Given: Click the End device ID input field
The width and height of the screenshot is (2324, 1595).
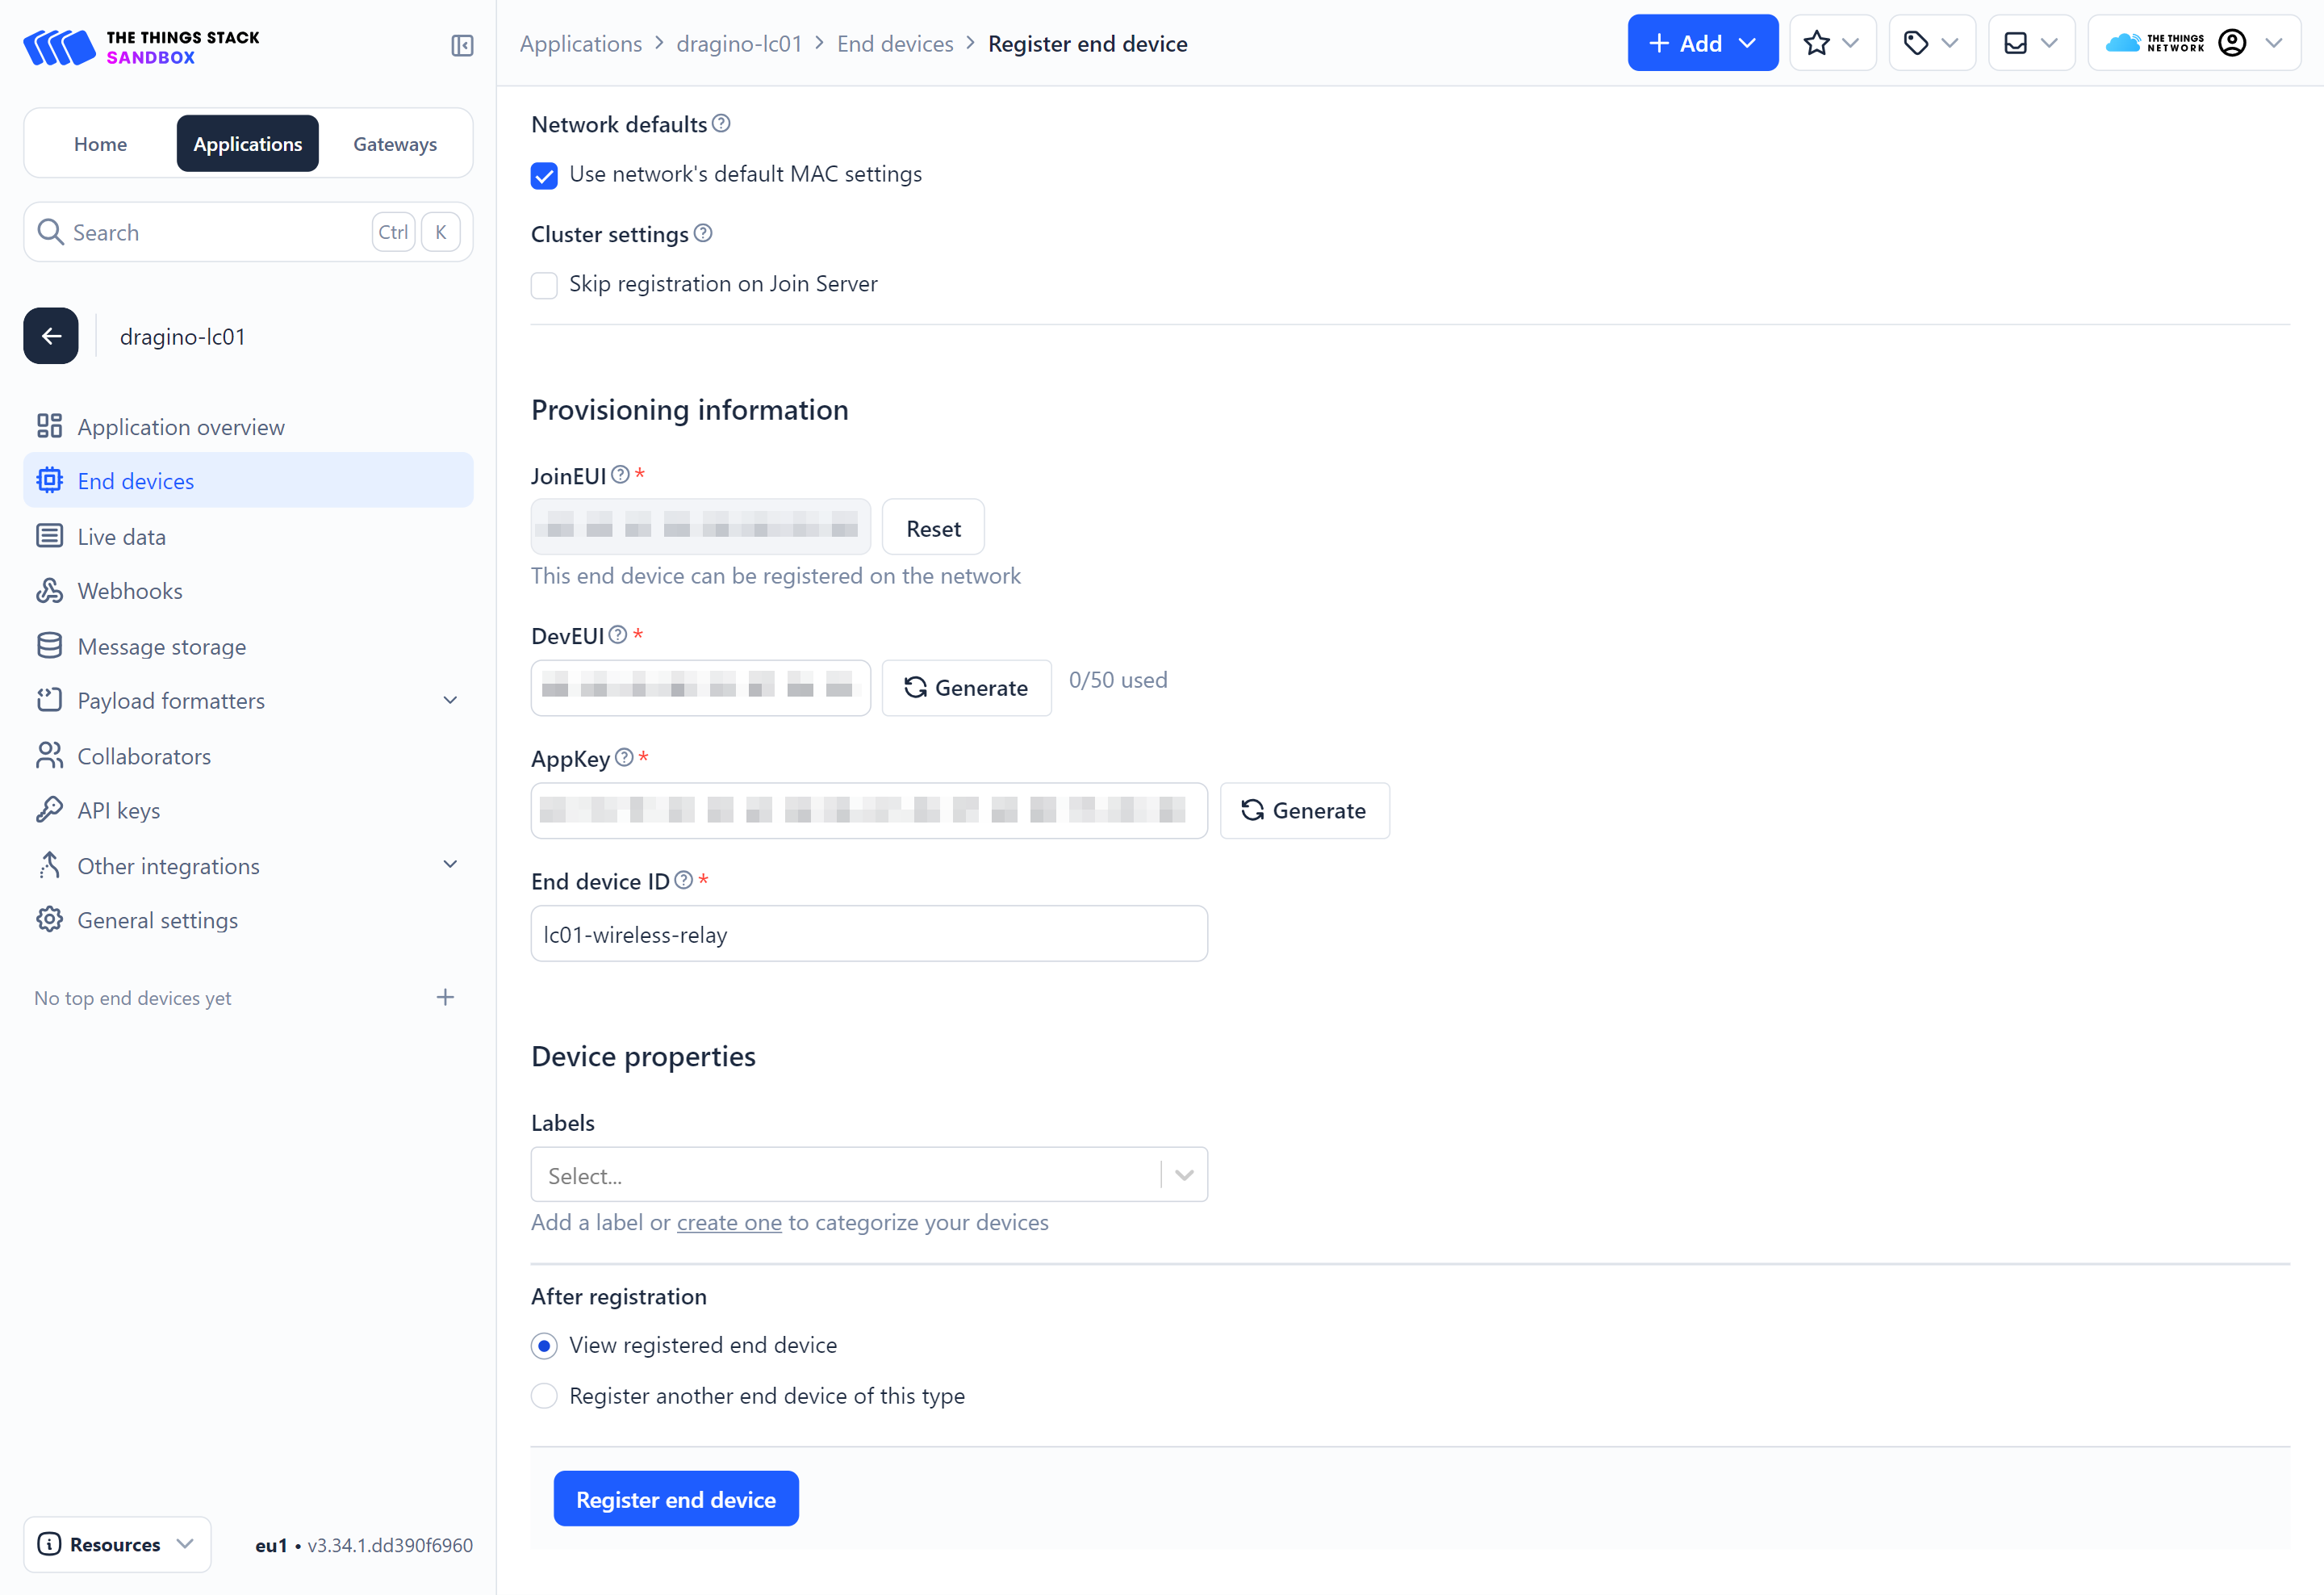Looking at the screenshot, I should point(868,934).
